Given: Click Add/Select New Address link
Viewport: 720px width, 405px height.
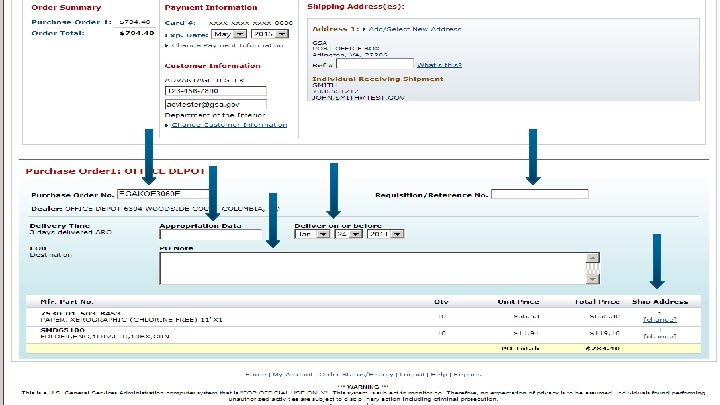Looking at the screenshot, I should (415, 29).
